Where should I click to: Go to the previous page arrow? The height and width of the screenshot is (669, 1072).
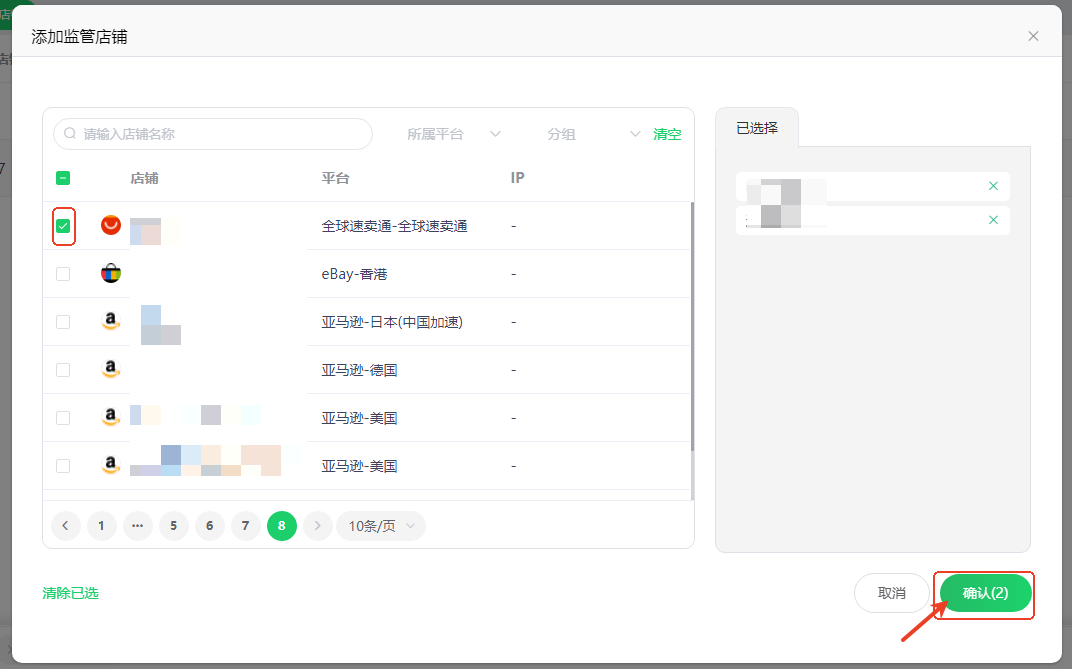point(66,525)
